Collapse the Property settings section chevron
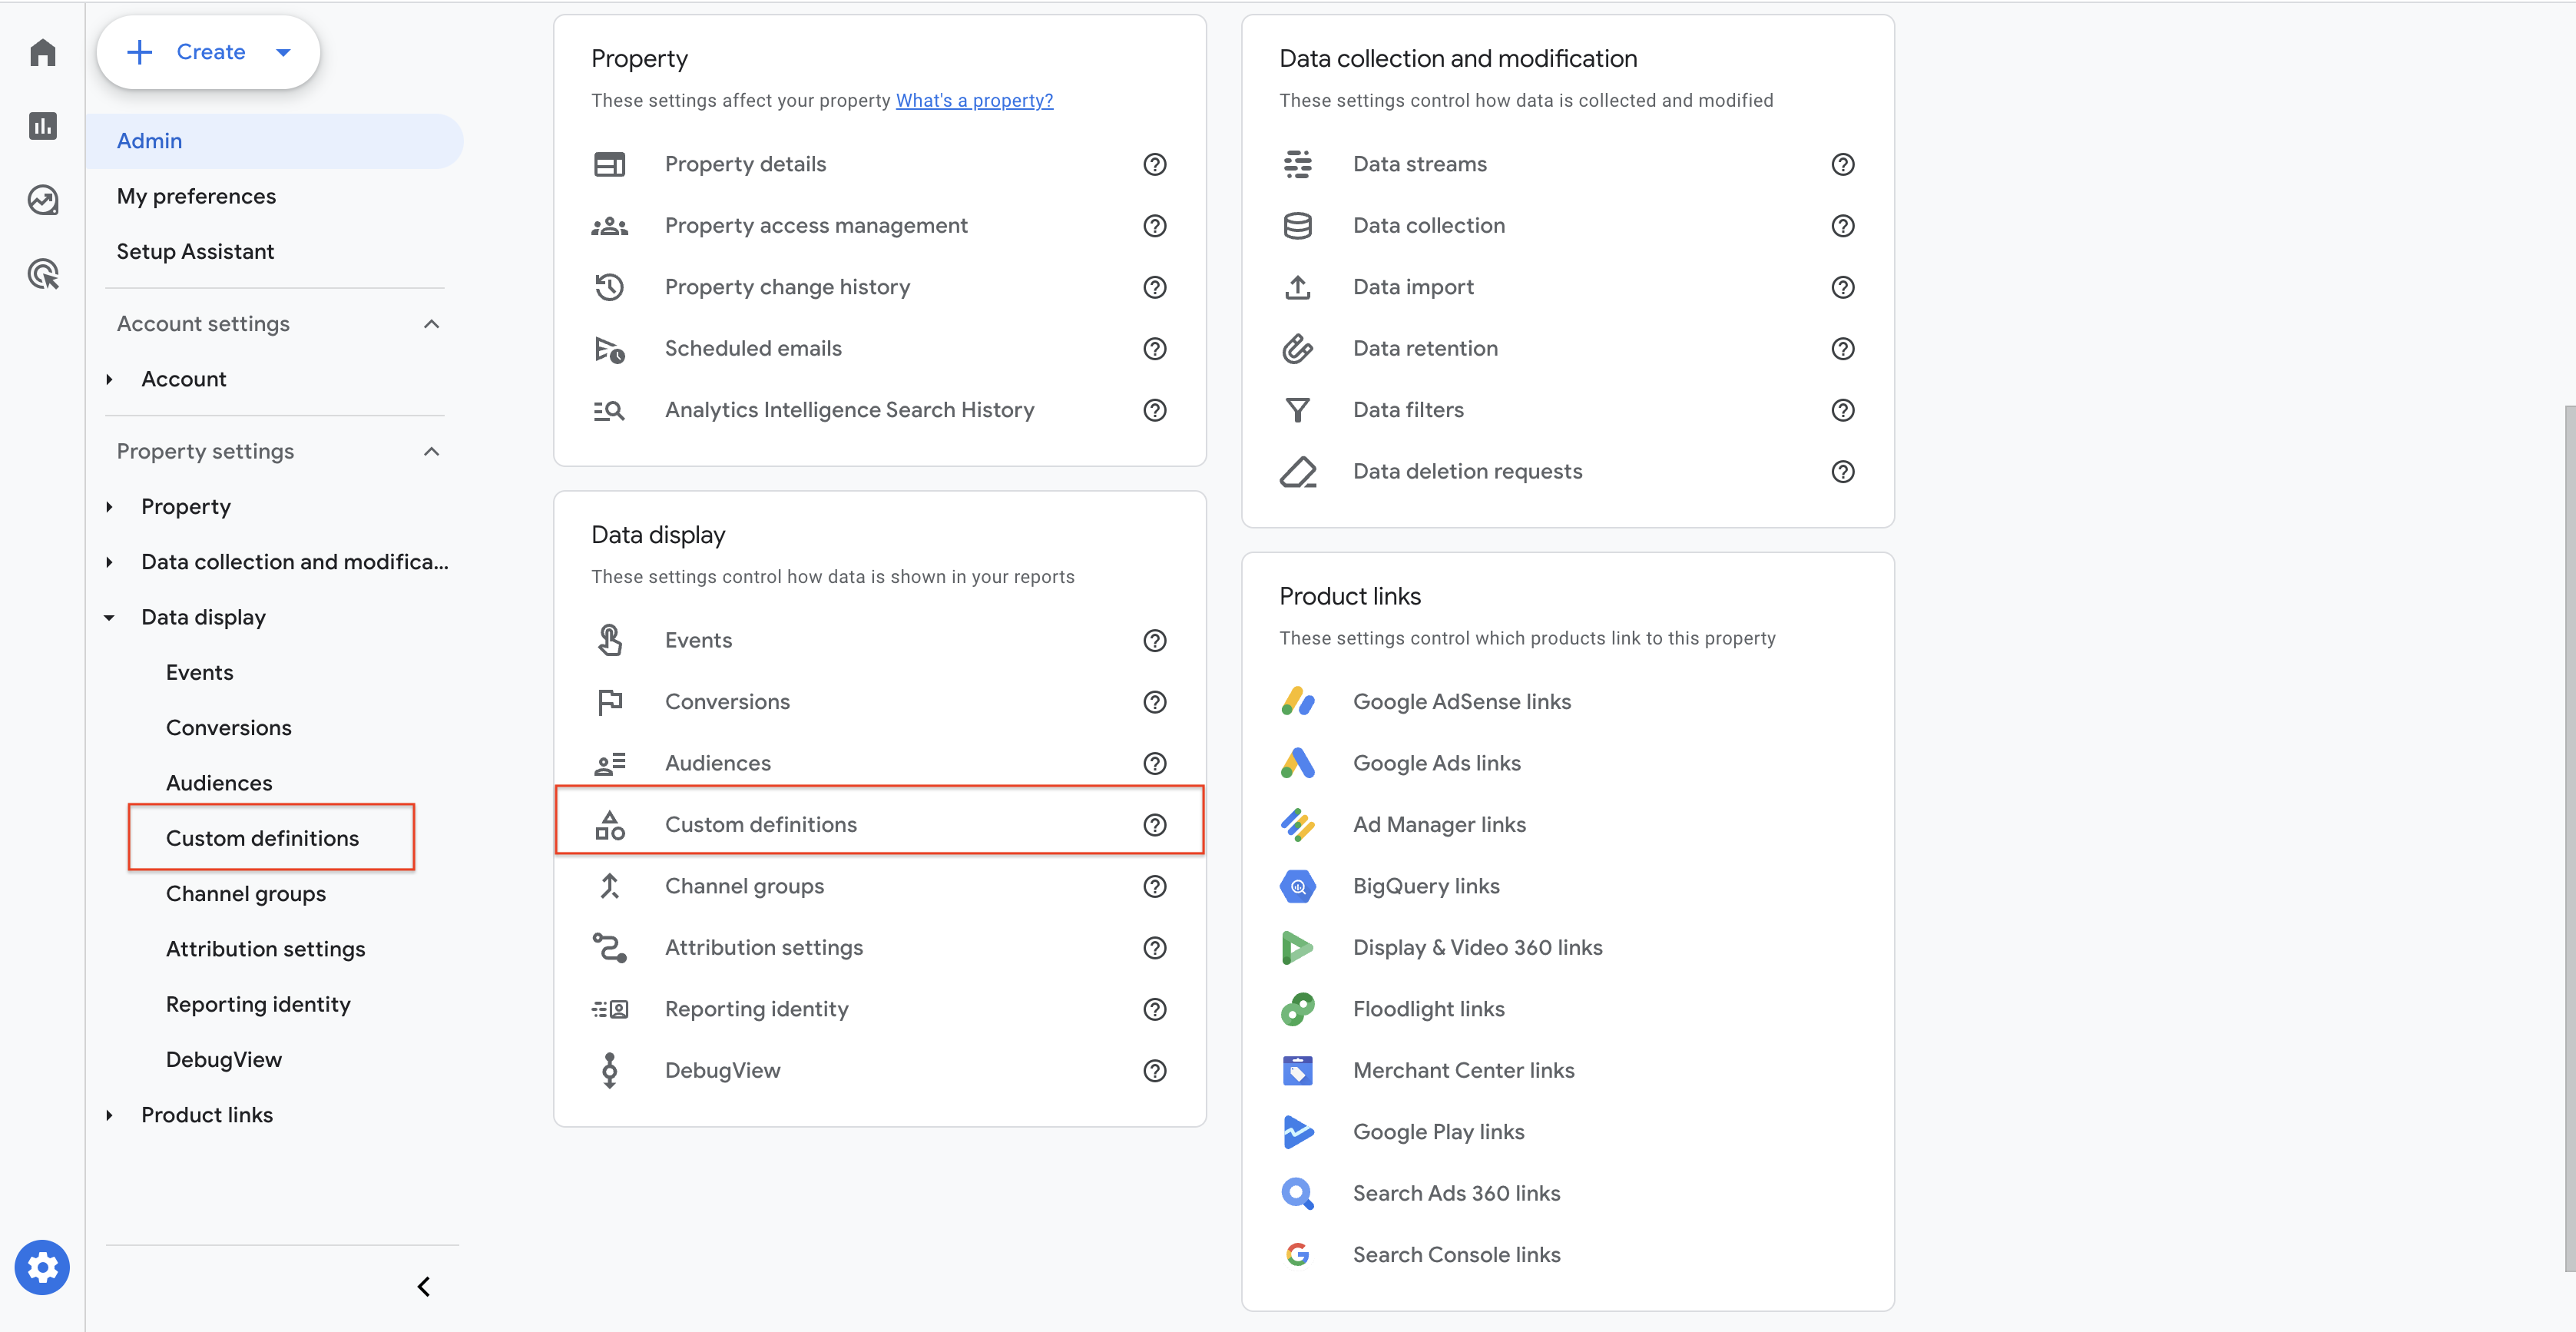Screen dimensions: 2576x1332 [431, 452]
